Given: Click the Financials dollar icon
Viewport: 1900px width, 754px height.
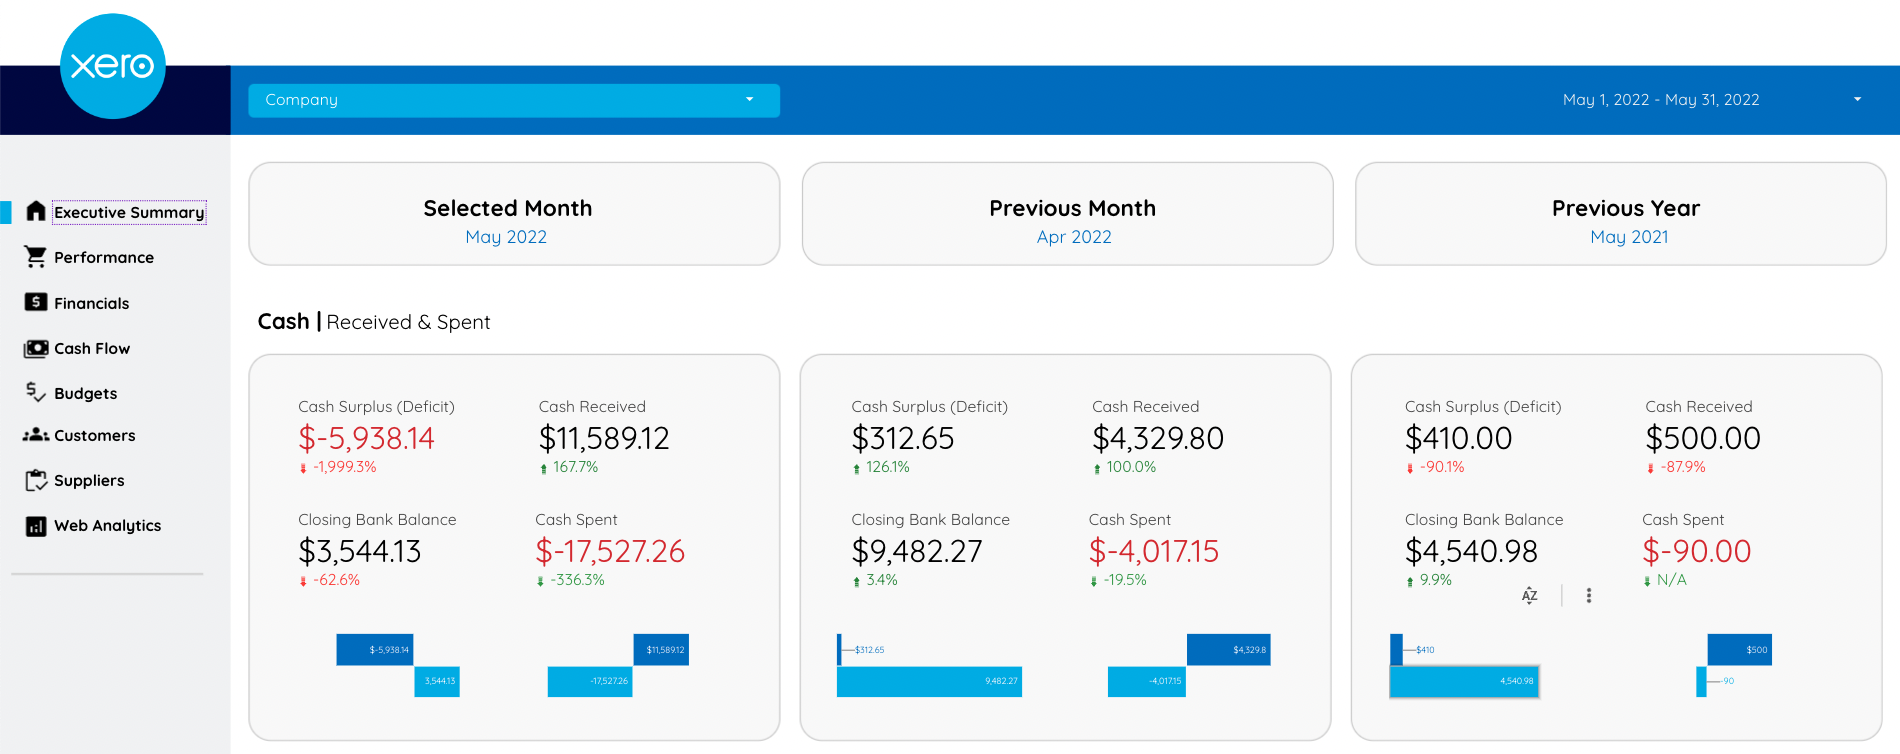Looking at the screenshot, I should coord(36,302).
